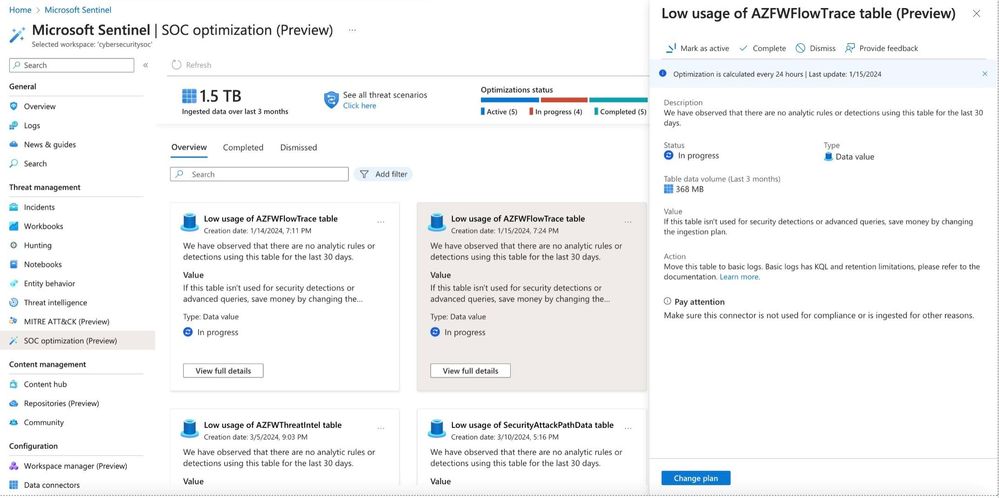Select the AZFWThreatIntel table card title
The height and width of the screenshot is (498, 999).
click(273, 425)
